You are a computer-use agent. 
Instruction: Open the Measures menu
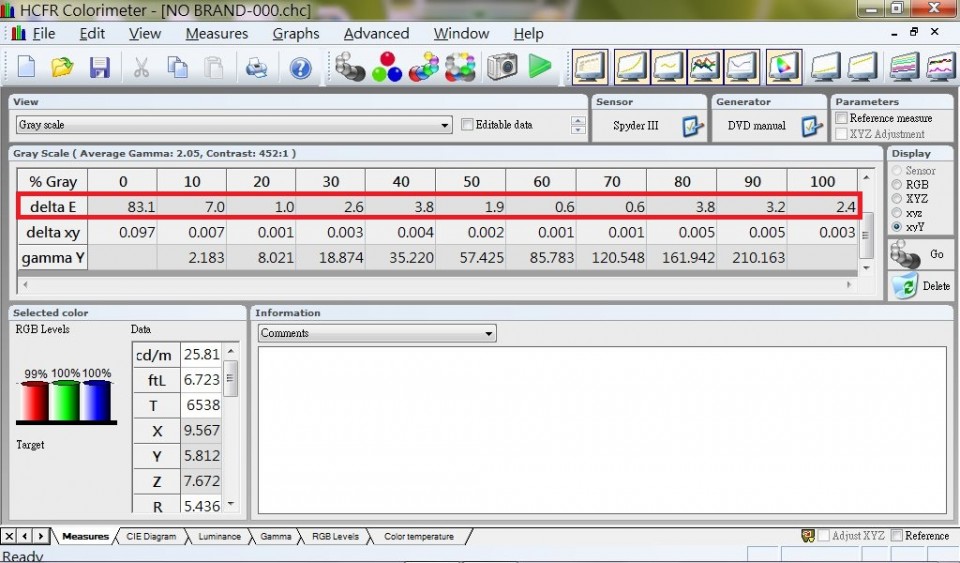[x=216, y=33]
